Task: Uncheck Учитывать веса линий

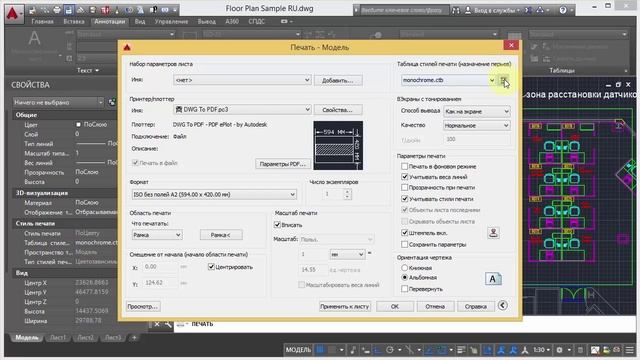Action: 404,177
